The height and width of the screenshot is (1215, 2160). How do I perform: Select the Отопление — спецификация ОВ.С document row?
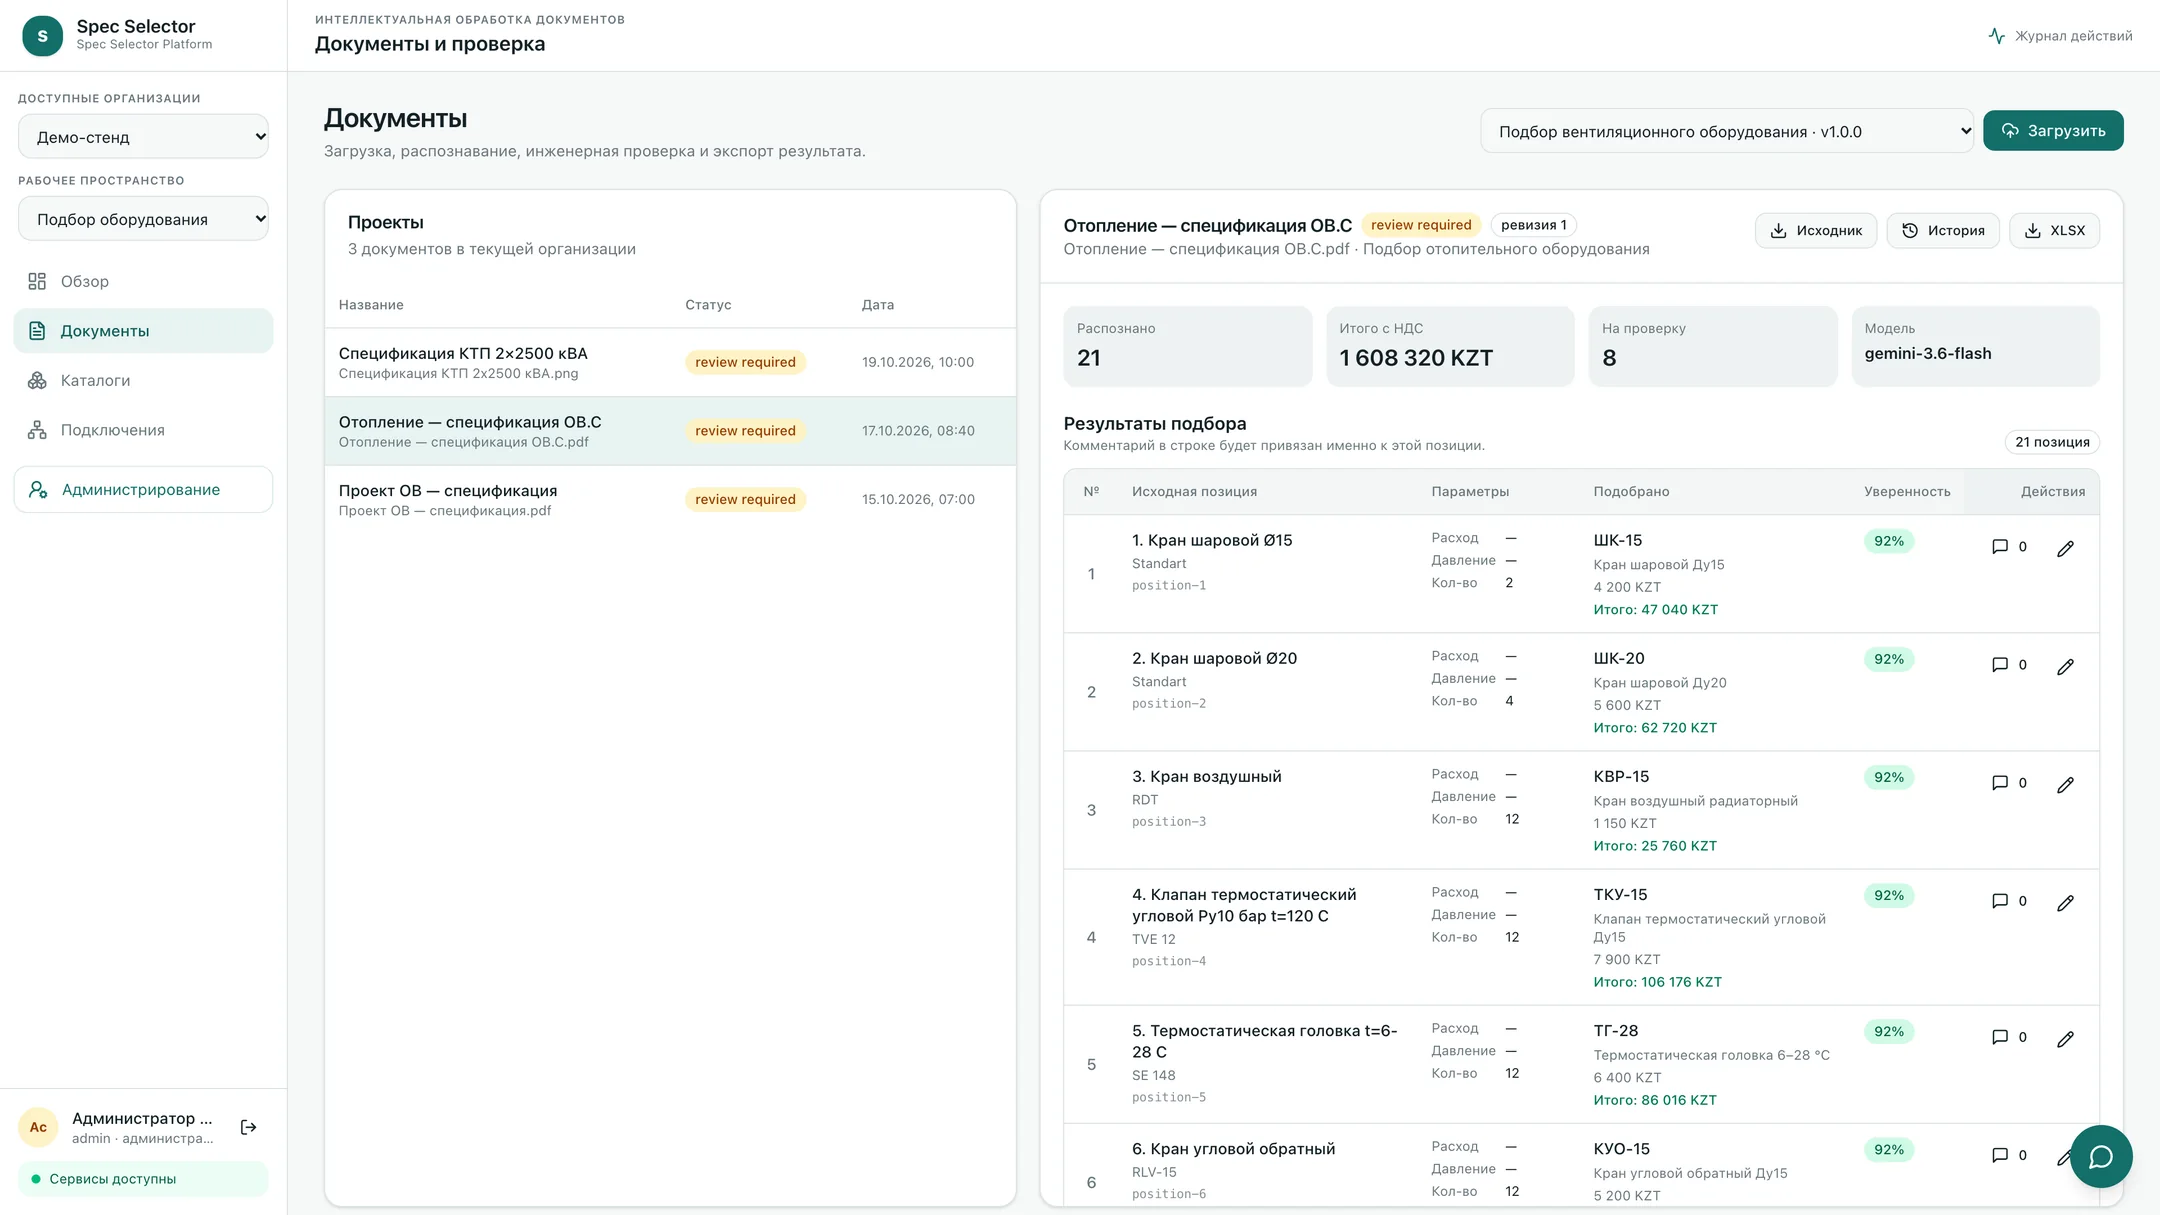[670, 431]
